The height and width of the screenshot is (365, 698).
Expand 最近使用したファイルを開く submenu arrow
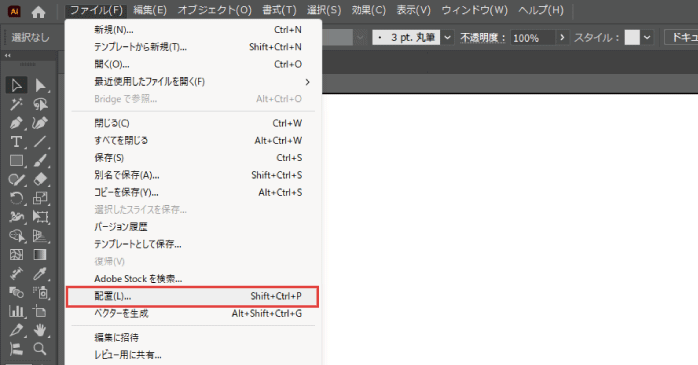[x=308, y=82]
